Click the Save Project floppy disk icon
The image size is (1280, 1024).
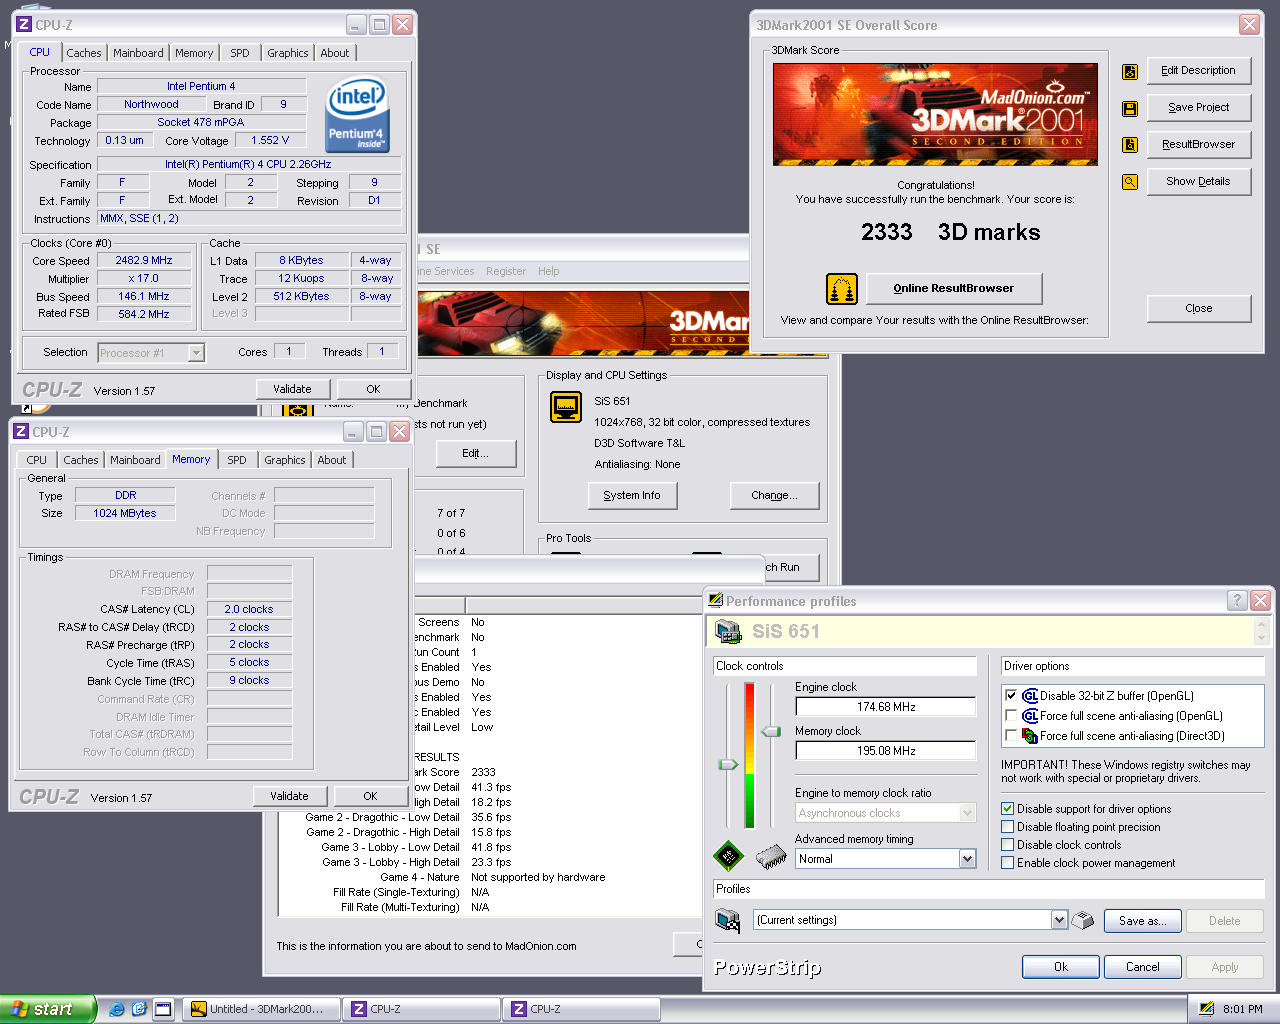pyautogui.click(x=1130, y=109)
